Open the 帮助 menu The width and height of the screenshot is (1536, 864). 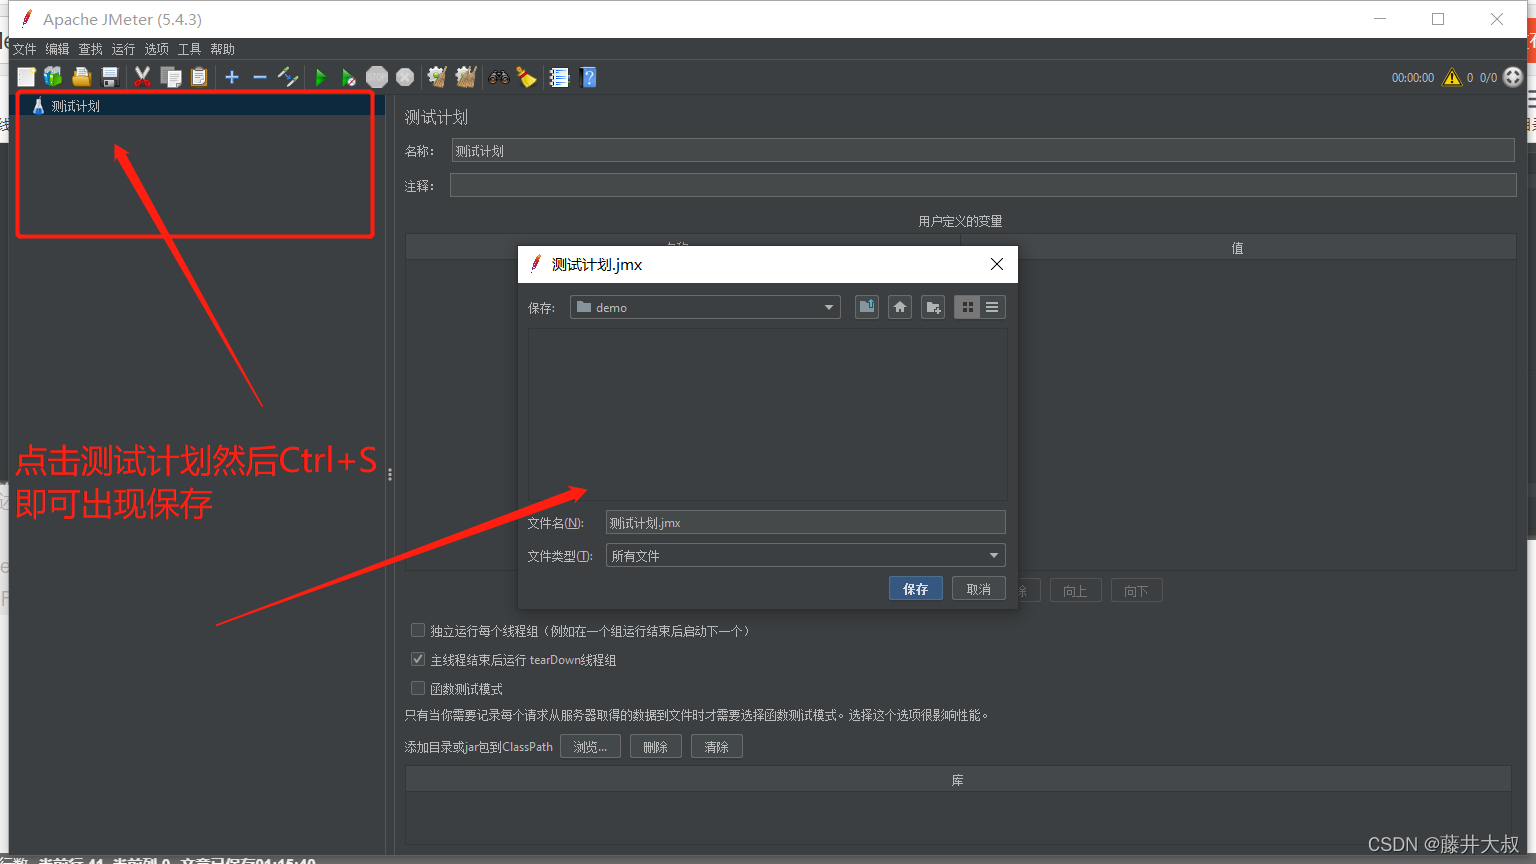pyautogui.click(x=222, y=49)
